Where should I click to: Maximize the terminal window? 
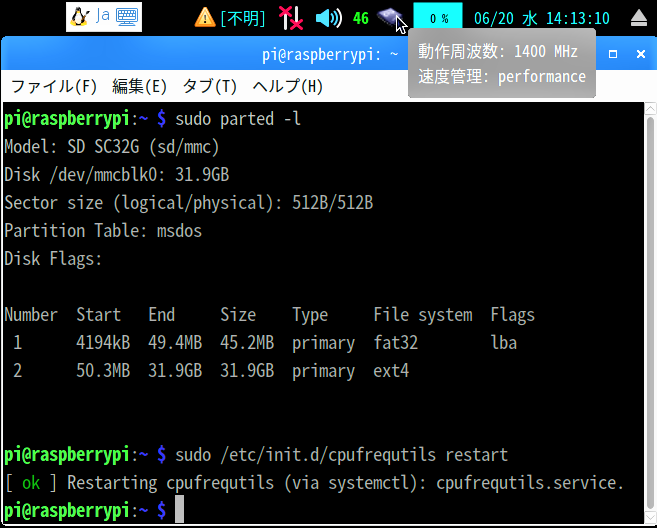tap(613, 54)
